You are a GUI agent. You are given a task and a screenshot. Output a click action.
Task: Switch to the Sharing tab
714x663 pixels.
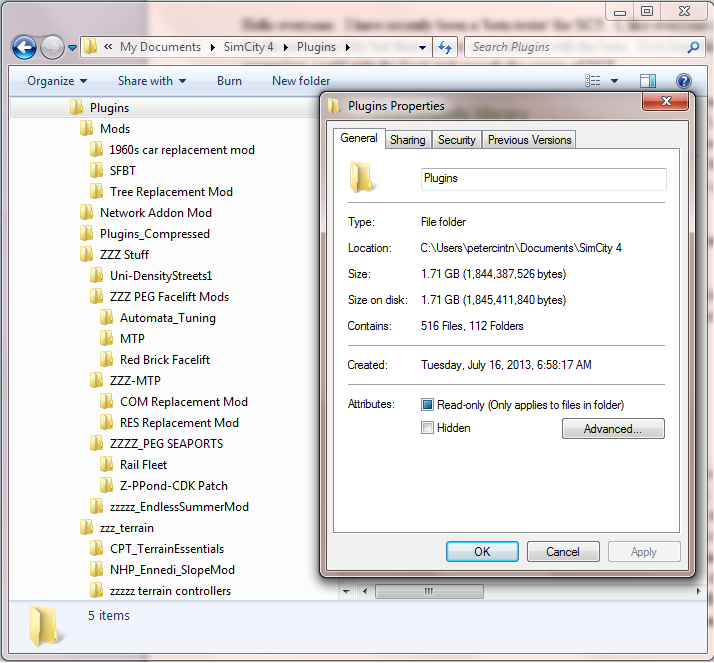pyautogui.click(x=408, y=140)
